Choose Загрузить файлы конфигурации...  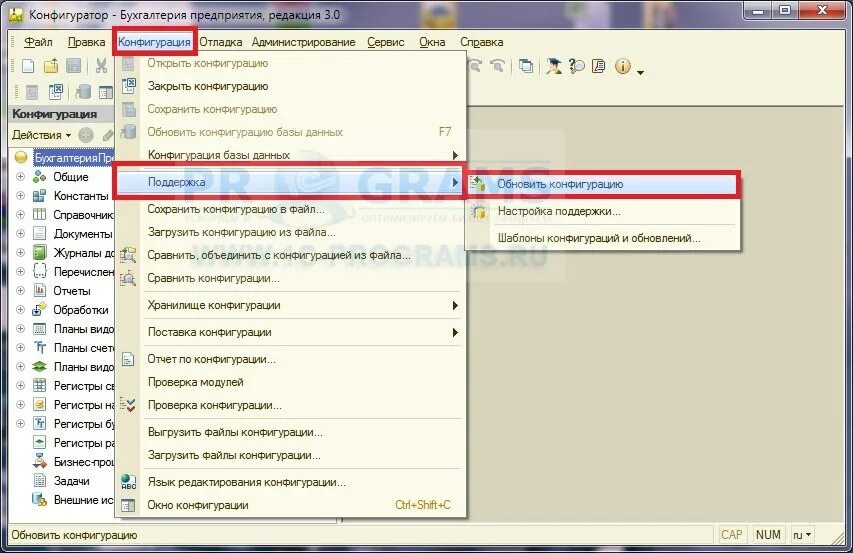coord(291,455)
